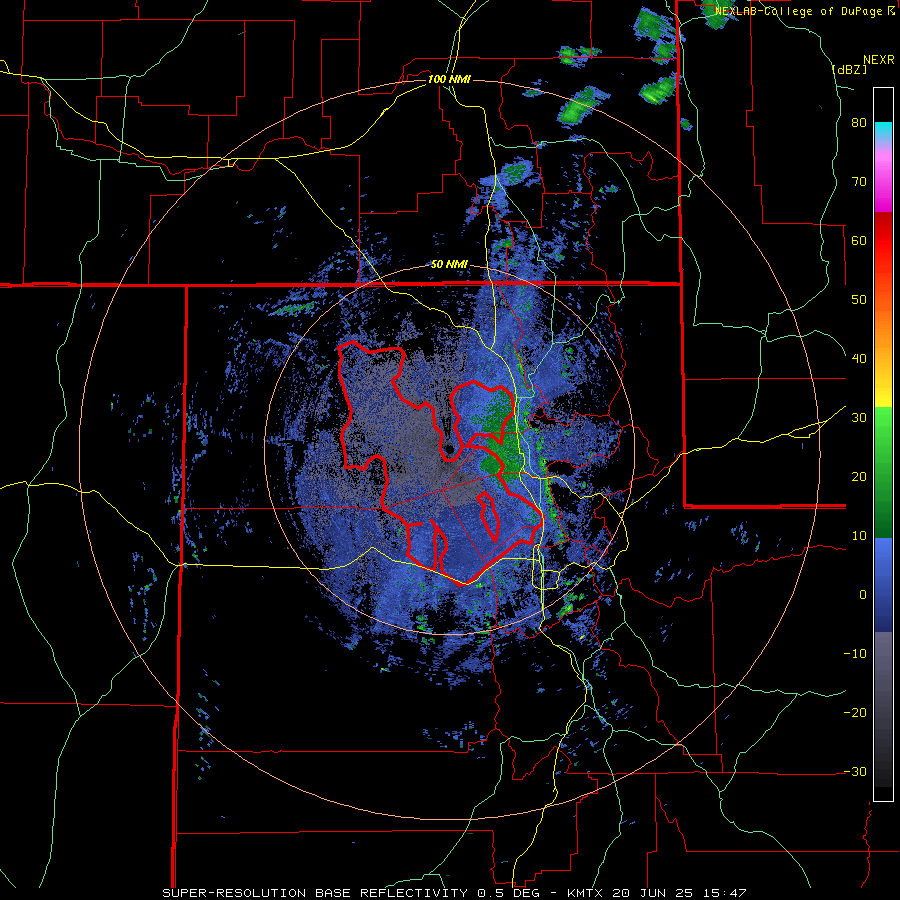The image size is (900, 900).
Task: Click the 20 value on the dBZ scale
Action: [x=859, y=477]
